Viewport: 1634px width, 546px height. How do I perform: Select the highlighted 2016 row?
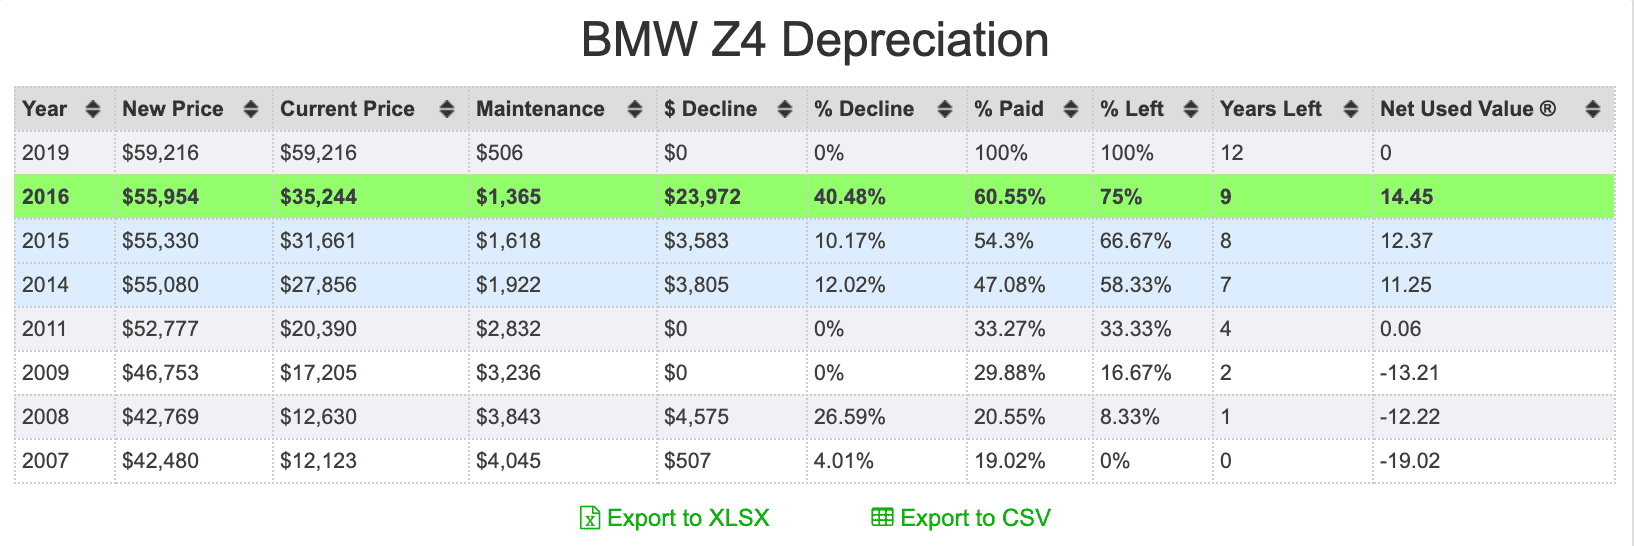pyautogui.click(x=815, y=197)
